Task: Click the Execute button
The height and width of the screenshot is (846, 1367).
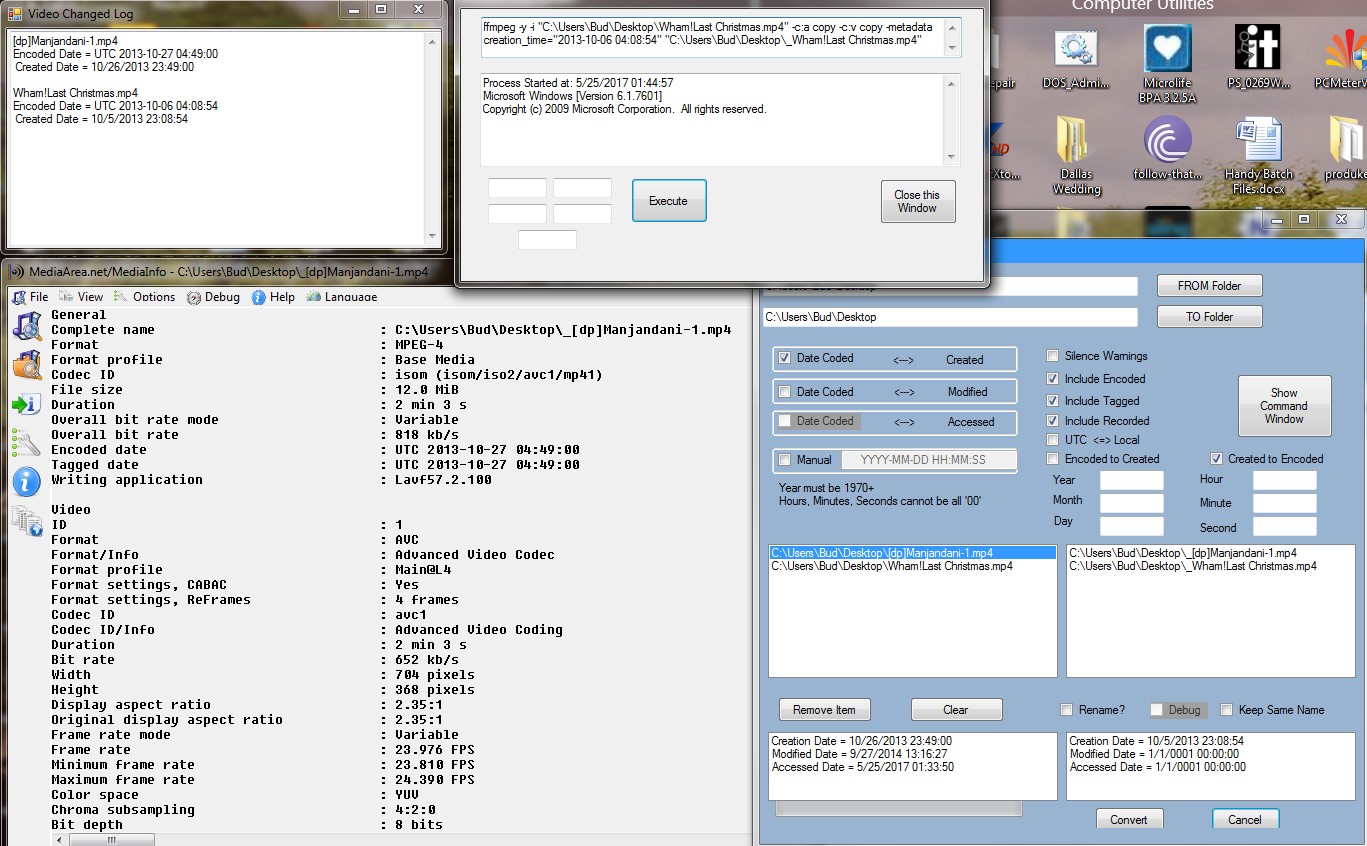Action: [x=669, y=201]
